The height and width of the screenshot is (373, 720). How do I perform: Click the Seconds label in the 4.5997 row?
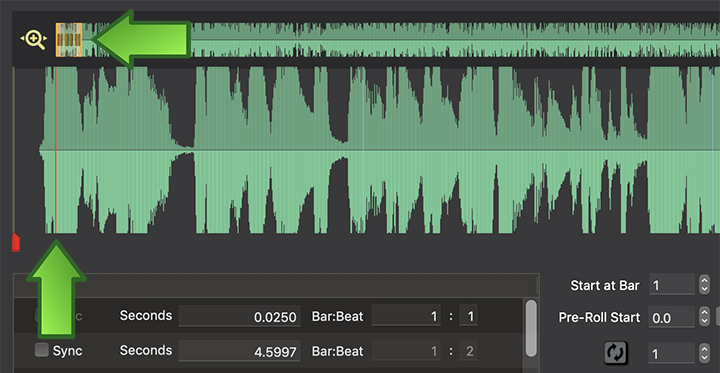pos(146,350)
